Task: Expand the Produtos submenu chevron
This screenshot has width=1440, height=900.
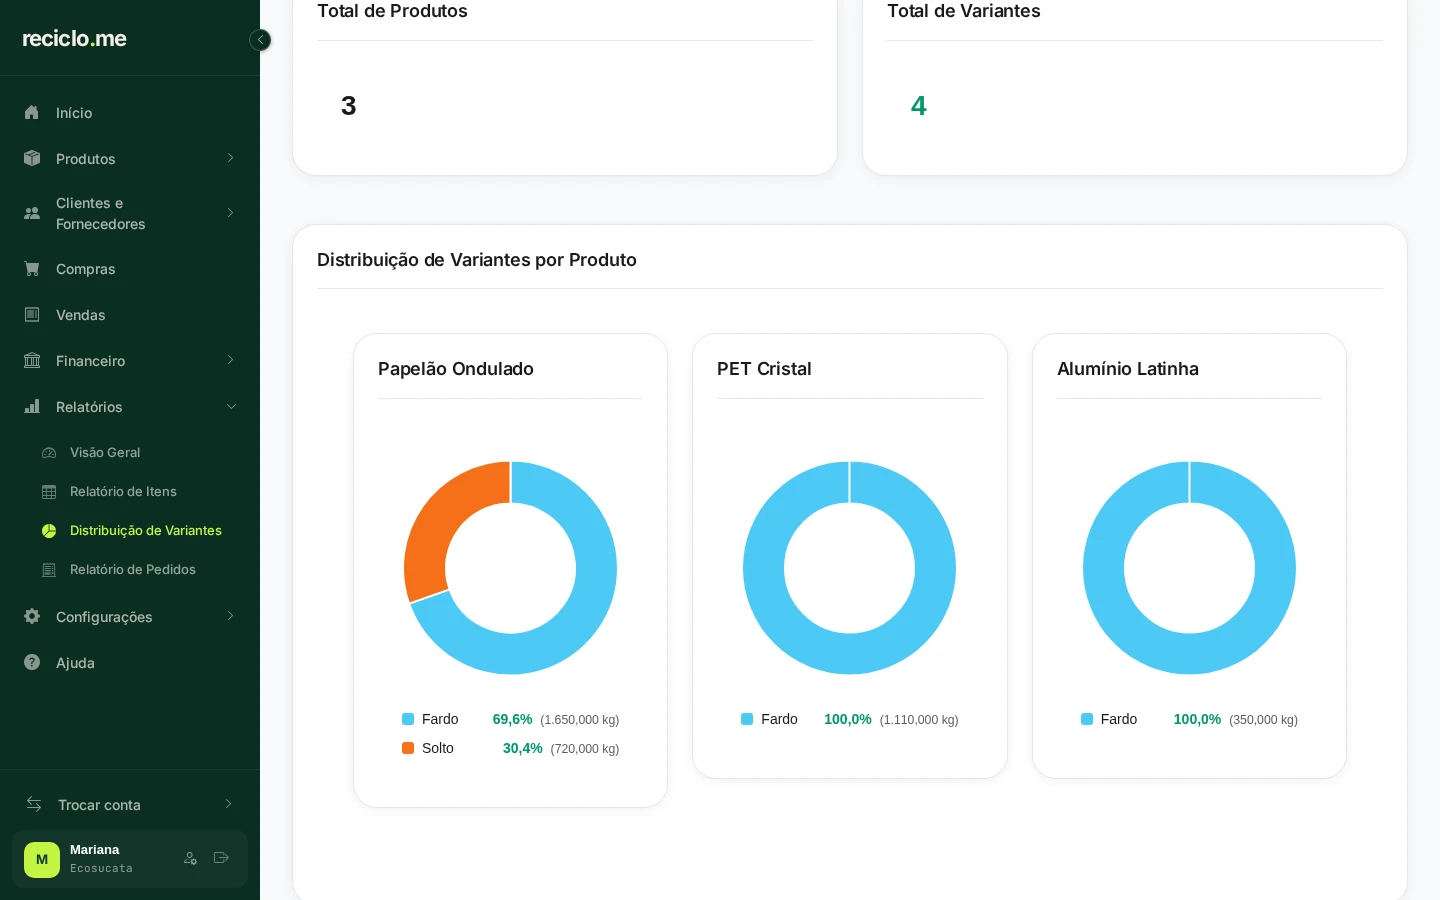Action: tap(230, 158)
